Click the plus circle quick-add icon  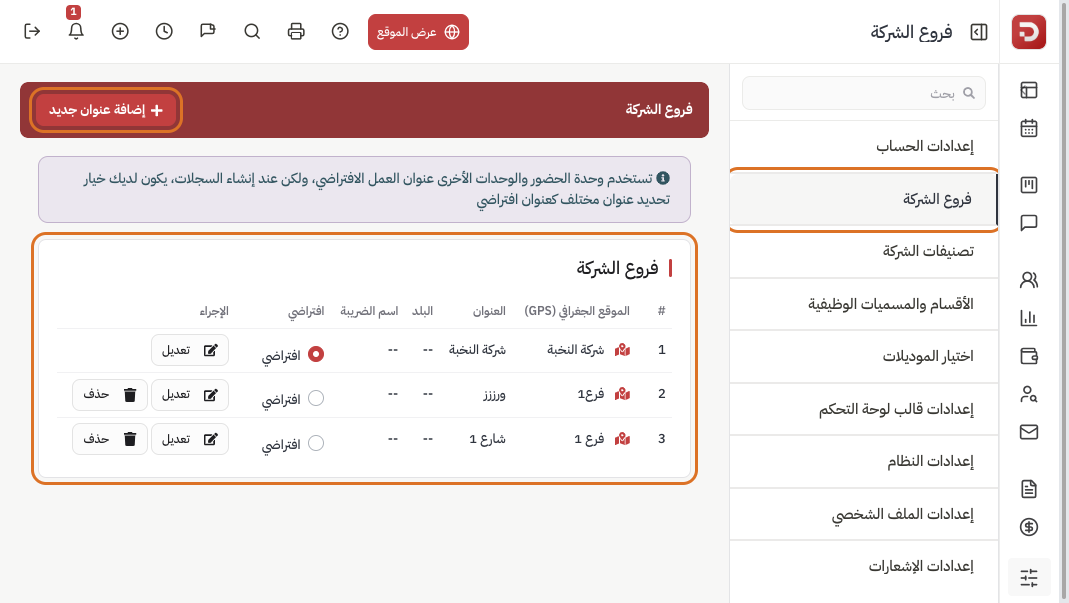coord(120,31)
